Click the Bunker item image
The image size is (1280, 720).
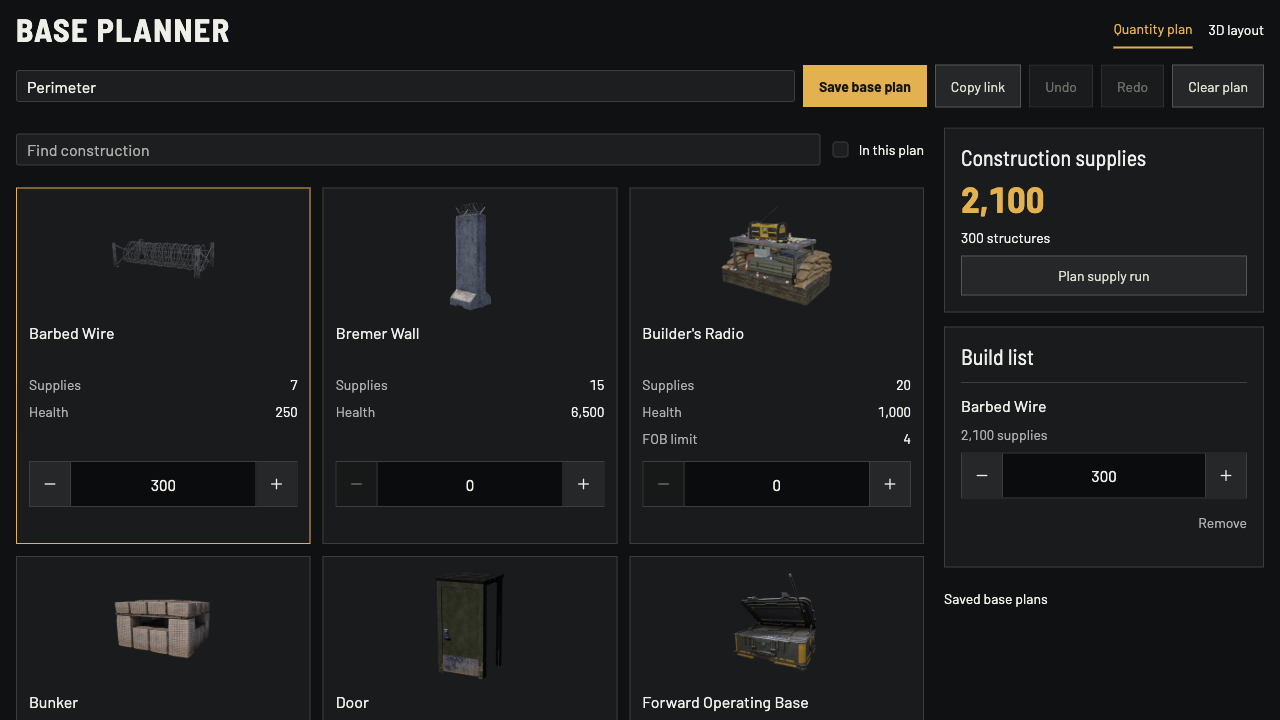coord(163,627)
